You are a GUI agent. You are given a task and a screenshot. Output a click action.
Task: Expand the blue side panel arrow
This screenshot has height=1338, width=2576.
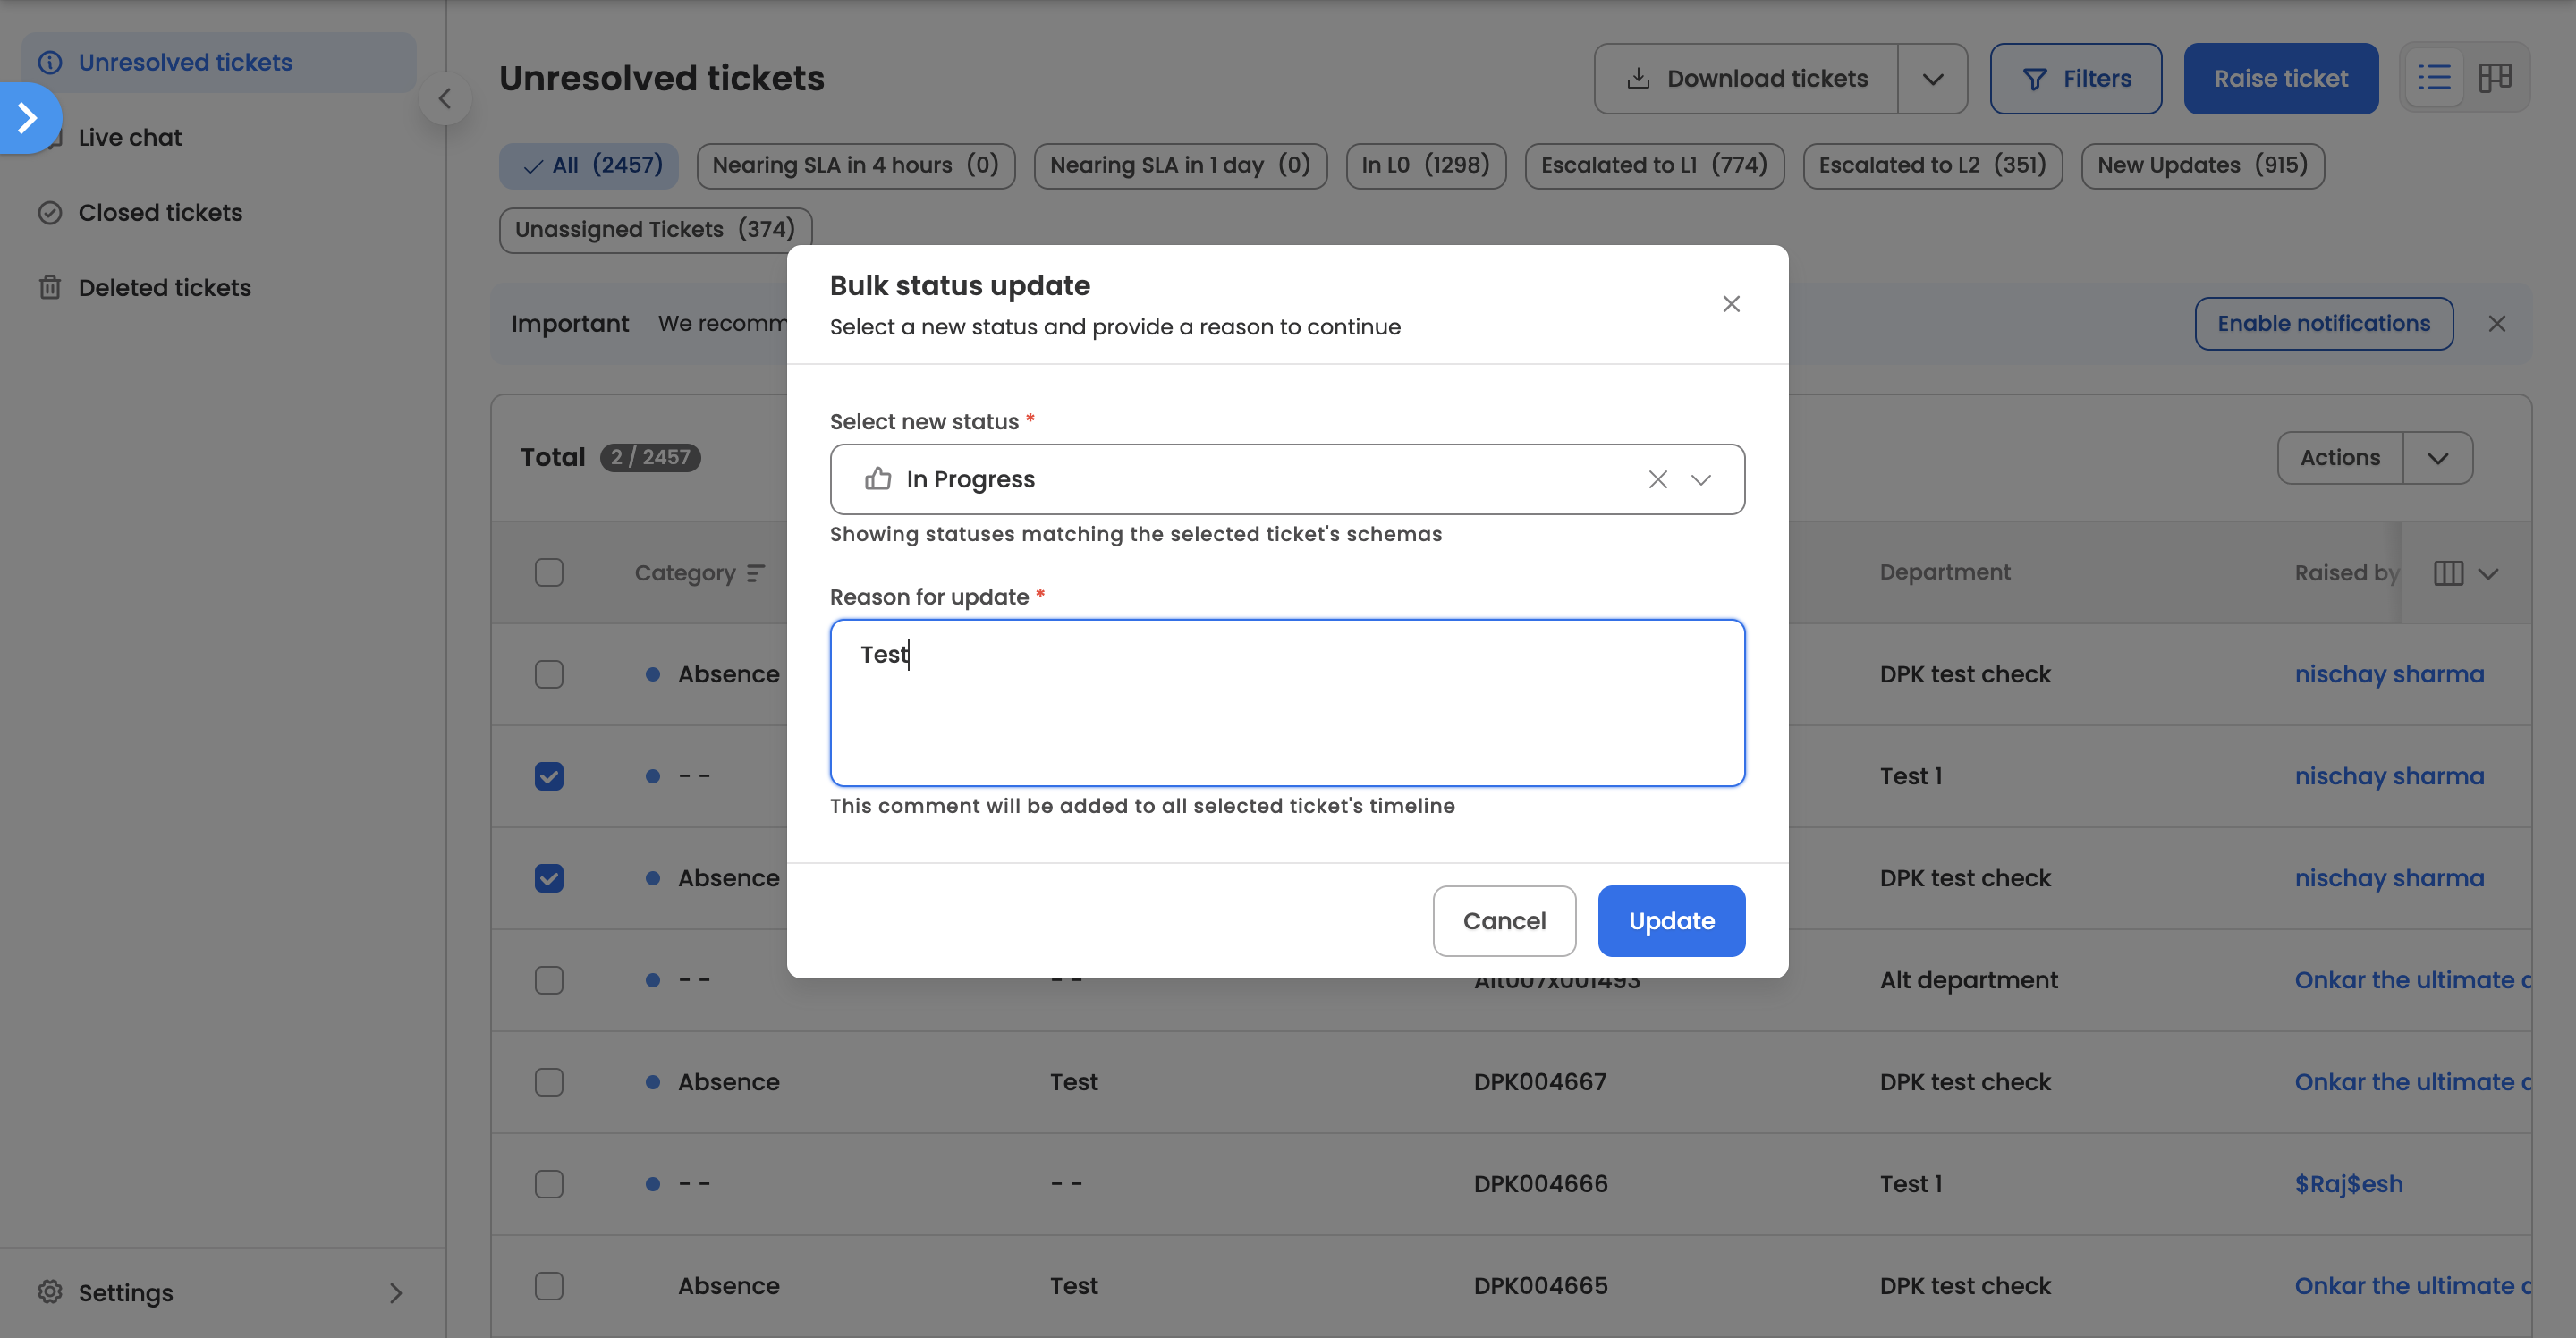coord(28,118)
